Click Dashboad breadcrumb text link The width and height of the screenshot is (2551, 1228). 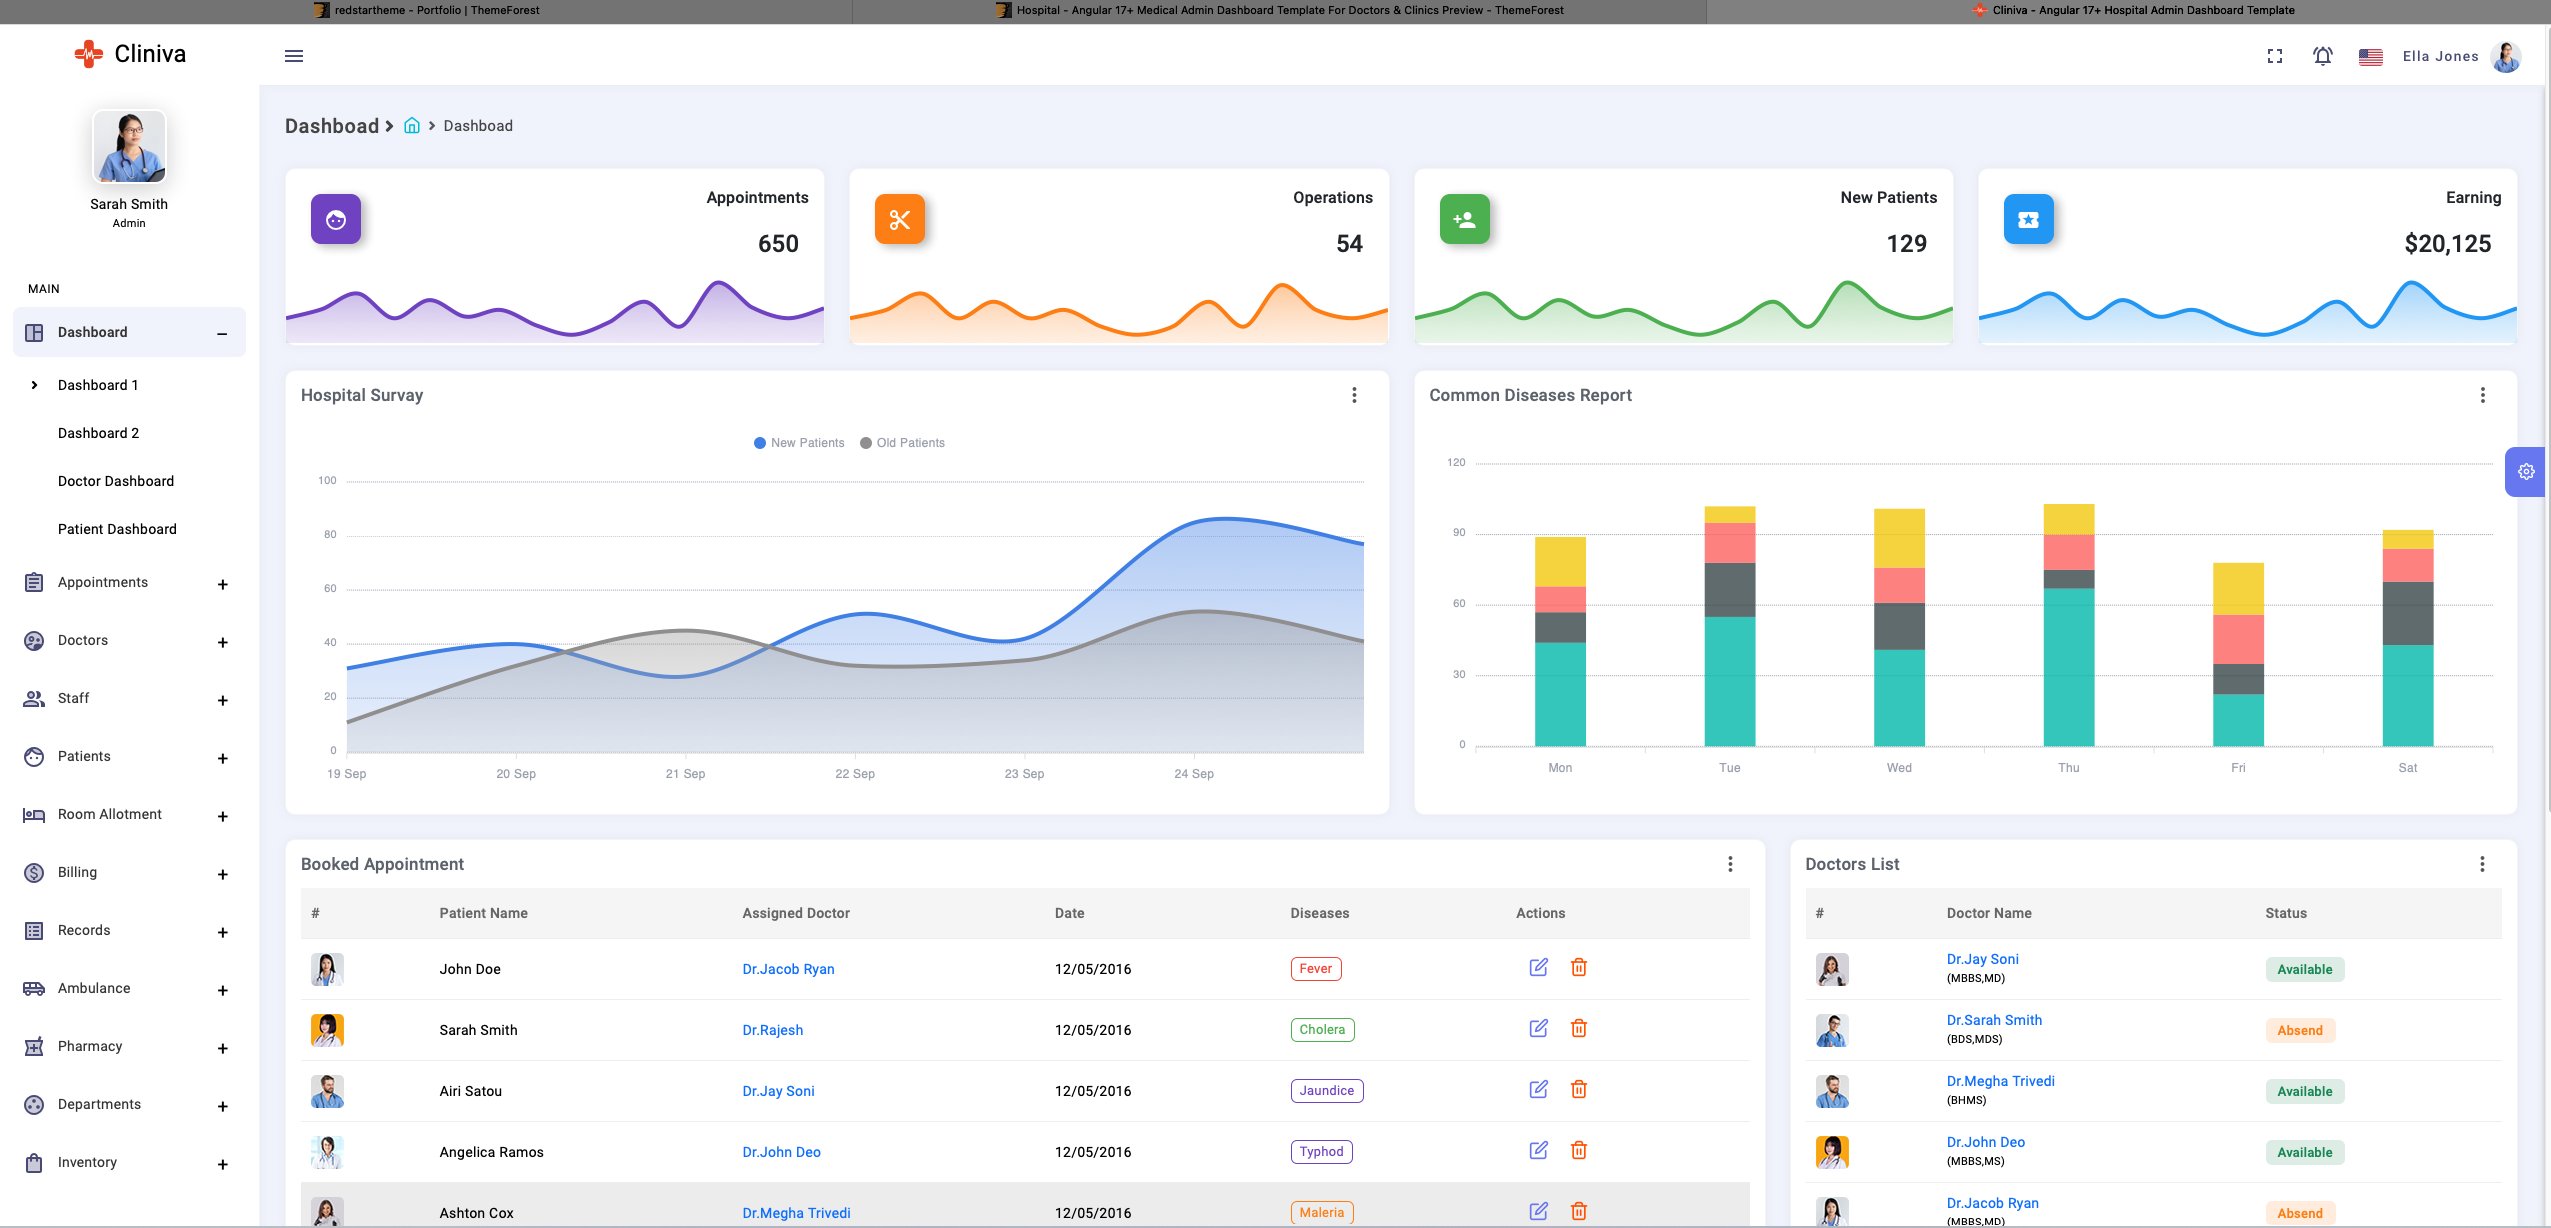(x=478, y=126)
